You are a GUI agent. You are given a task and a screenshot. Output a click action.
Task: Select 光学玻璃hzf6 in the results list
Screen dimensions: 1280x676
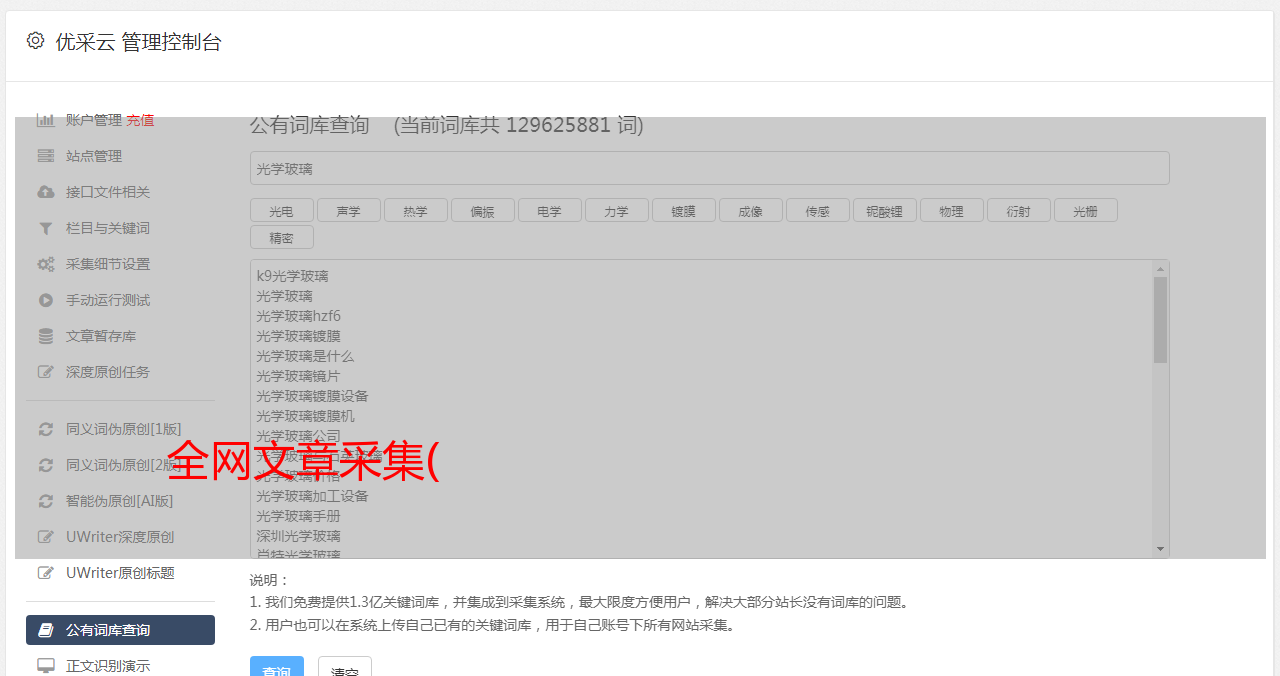tap(298, 316)
